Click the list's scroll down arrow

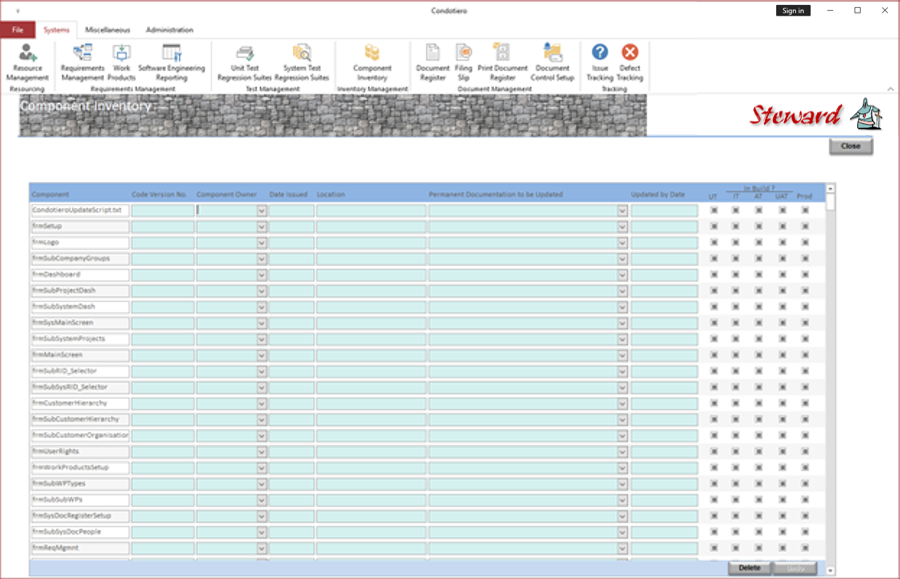[x=830, y=571]
